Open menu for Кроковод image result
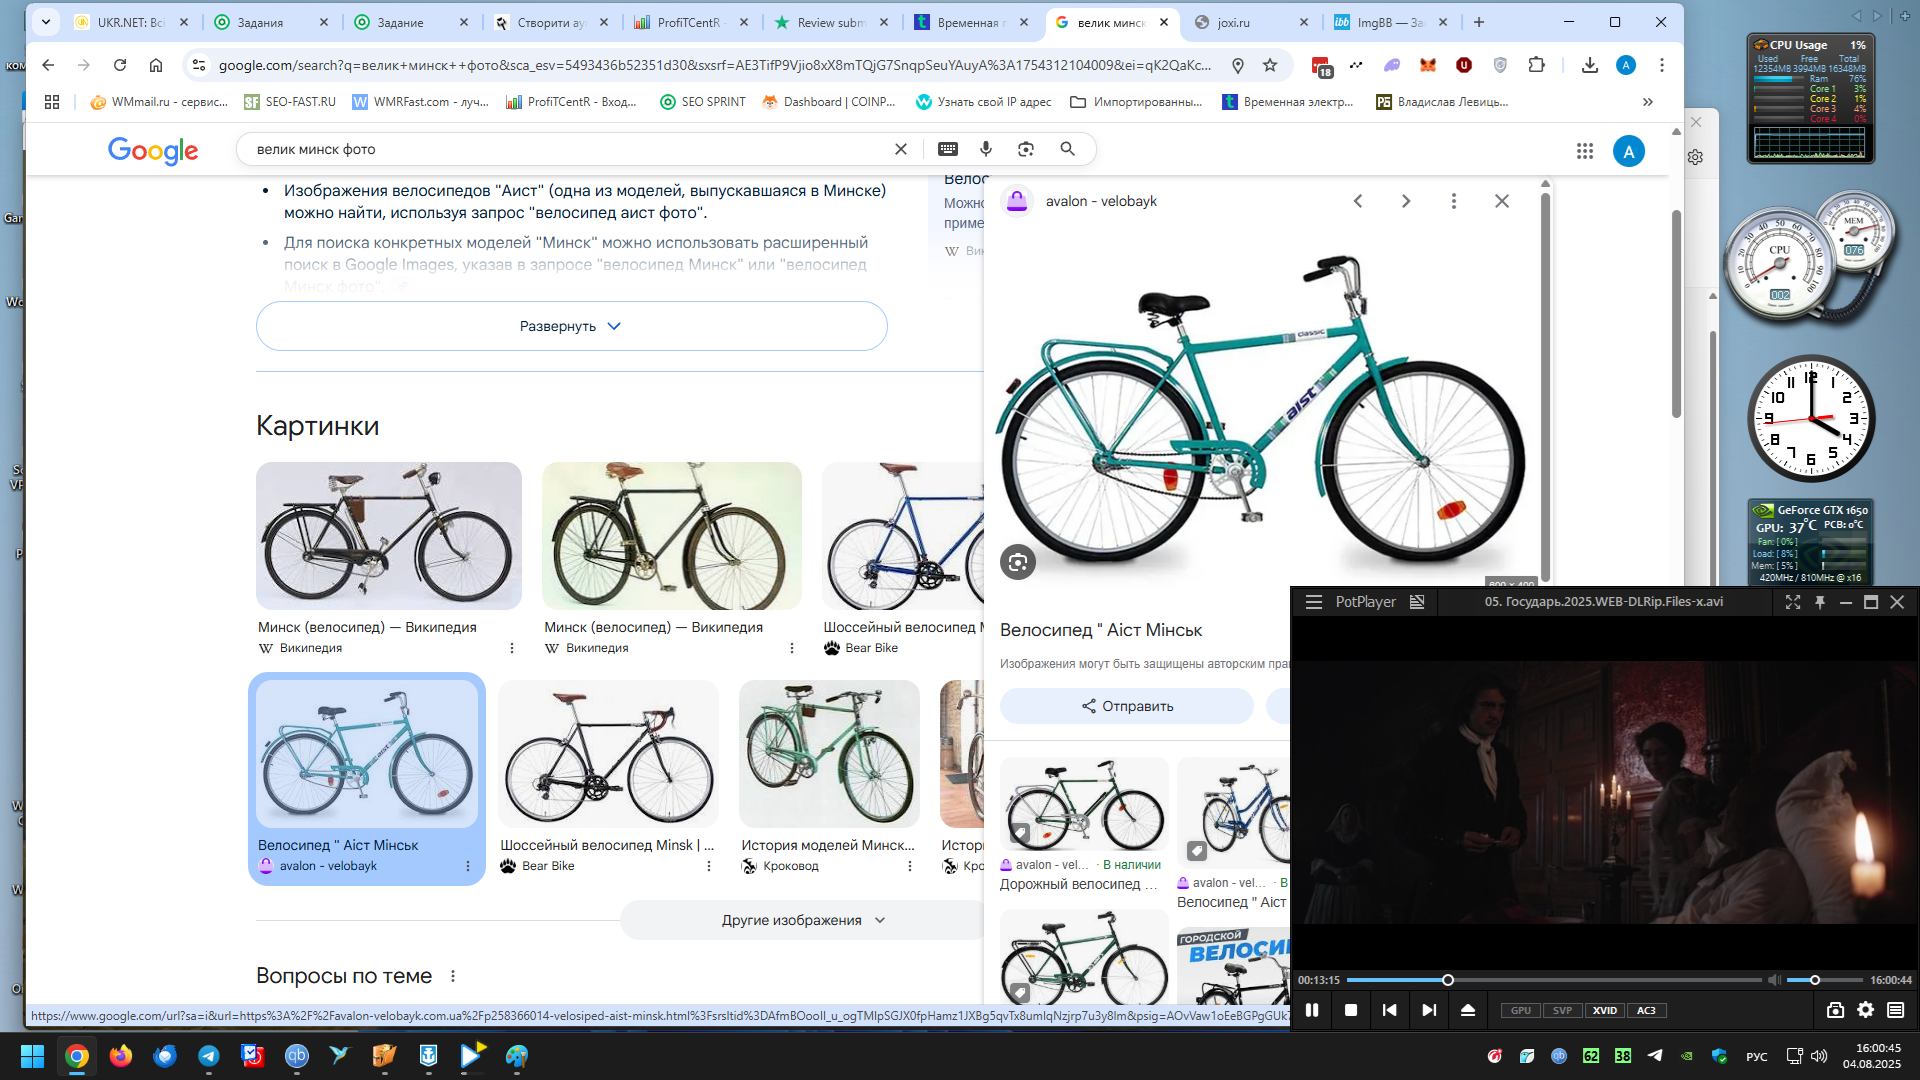Screen dimensions: 1920x1080 910,866
